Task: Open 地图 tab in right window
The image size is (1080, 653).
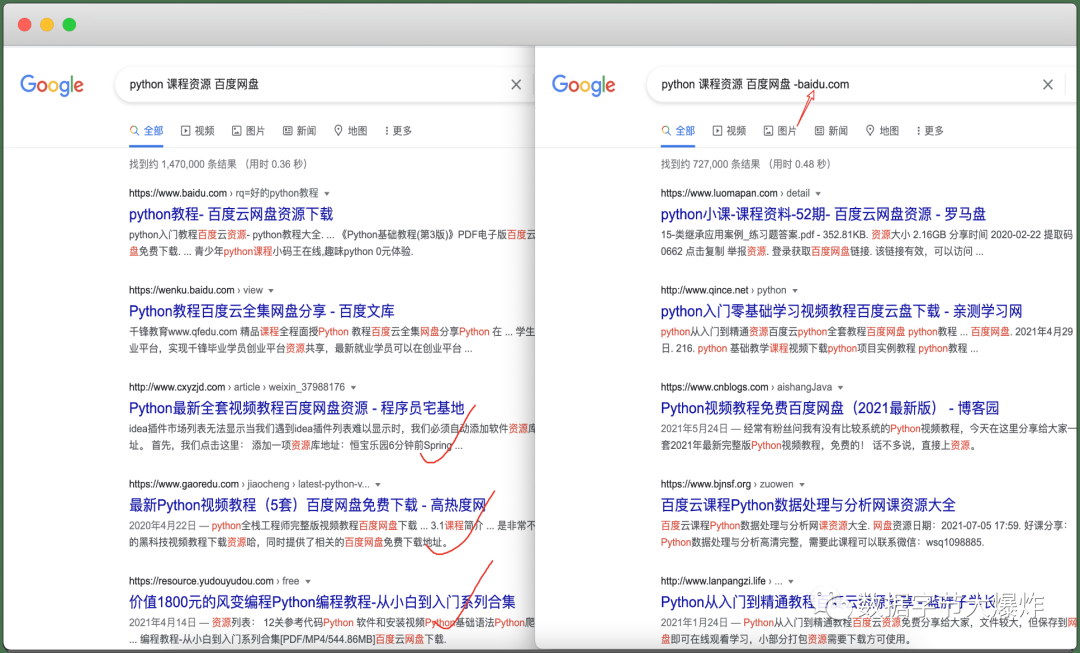Action: (882, 131)
